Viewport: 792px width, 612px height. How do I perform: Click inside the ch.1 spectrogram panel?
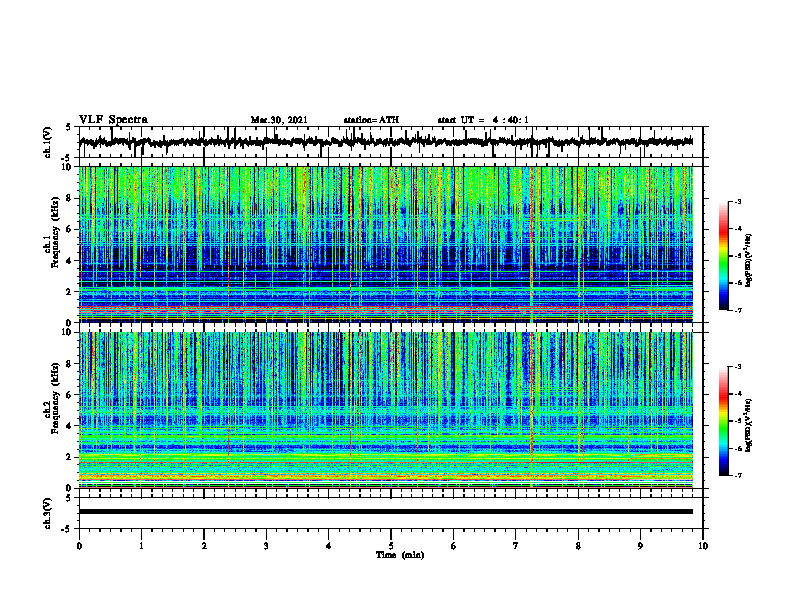(x=385, y=244)
